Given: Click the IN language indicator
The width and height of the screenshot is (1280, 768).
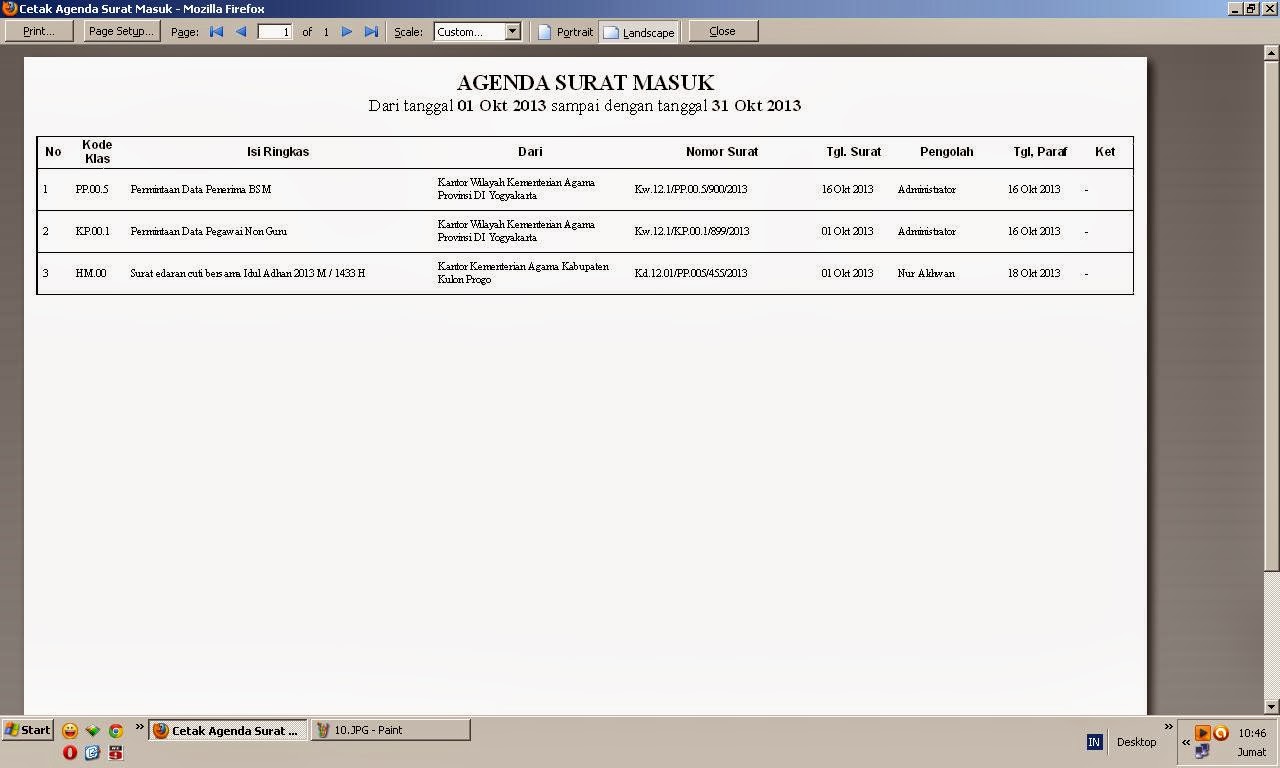Looking at the screenshot, I should coord(1094,742).
